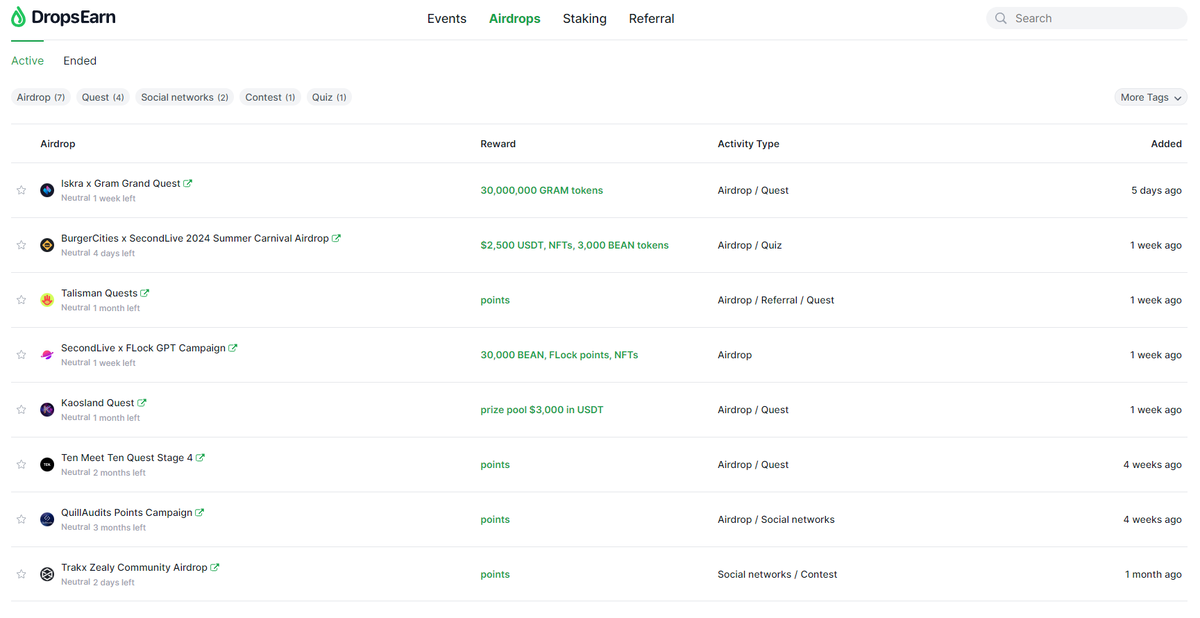Screen dimensions: 1200x618
Task: Star the BurgerCities x SecondLive airdrop
Action: [x=21, y=245]
